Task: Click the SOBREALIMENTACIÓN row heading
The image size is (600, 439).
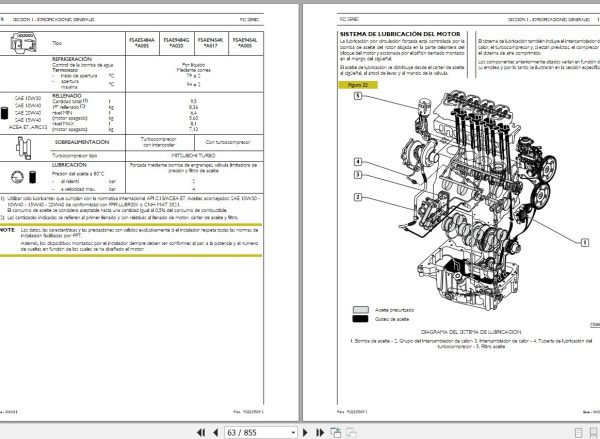Action: (x=82, y=142)
